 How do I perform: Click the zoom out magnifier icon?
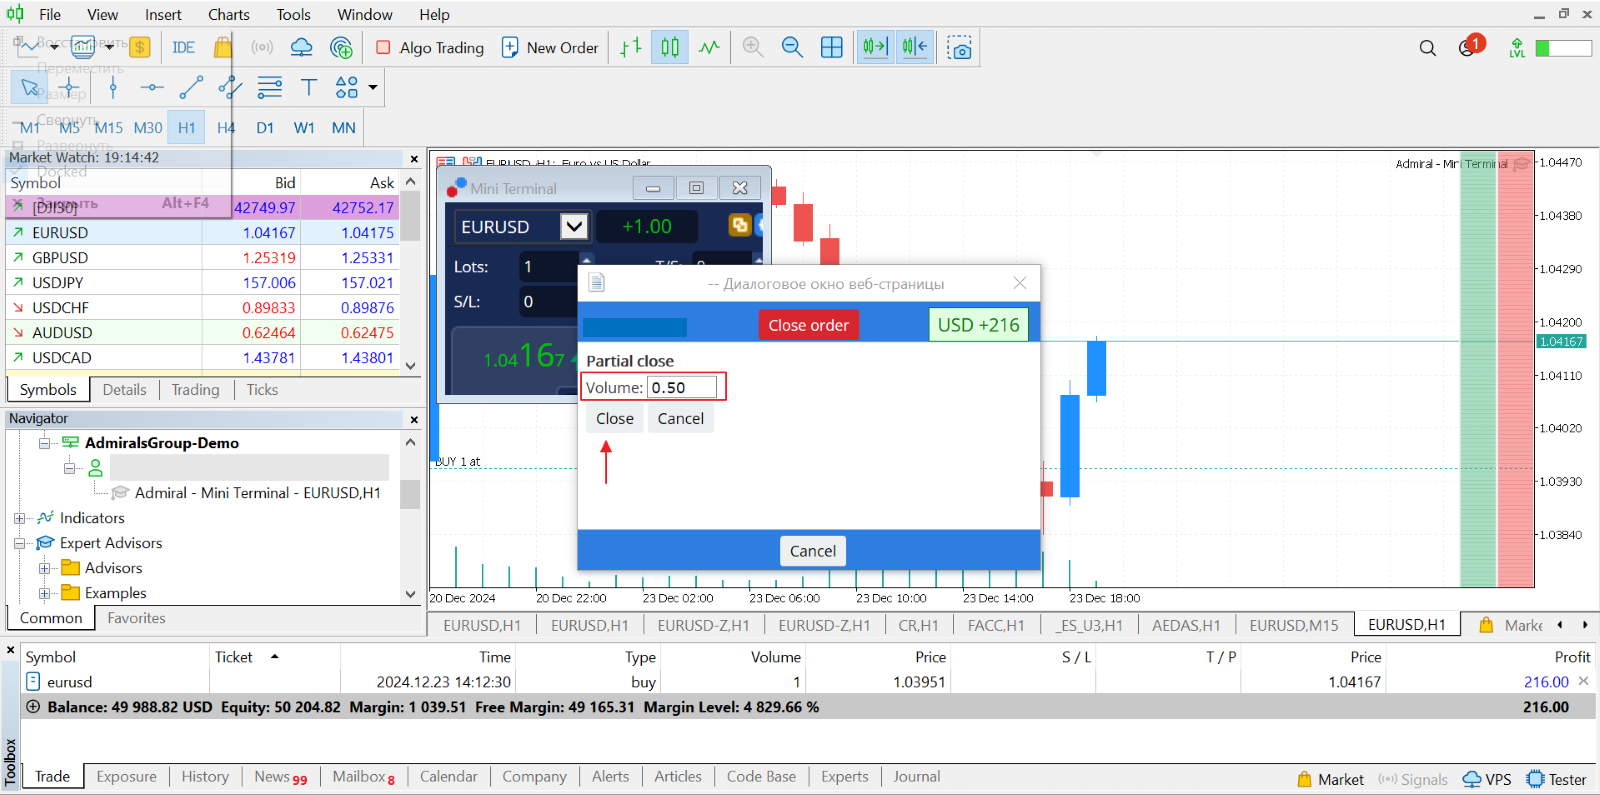point(792,47)
